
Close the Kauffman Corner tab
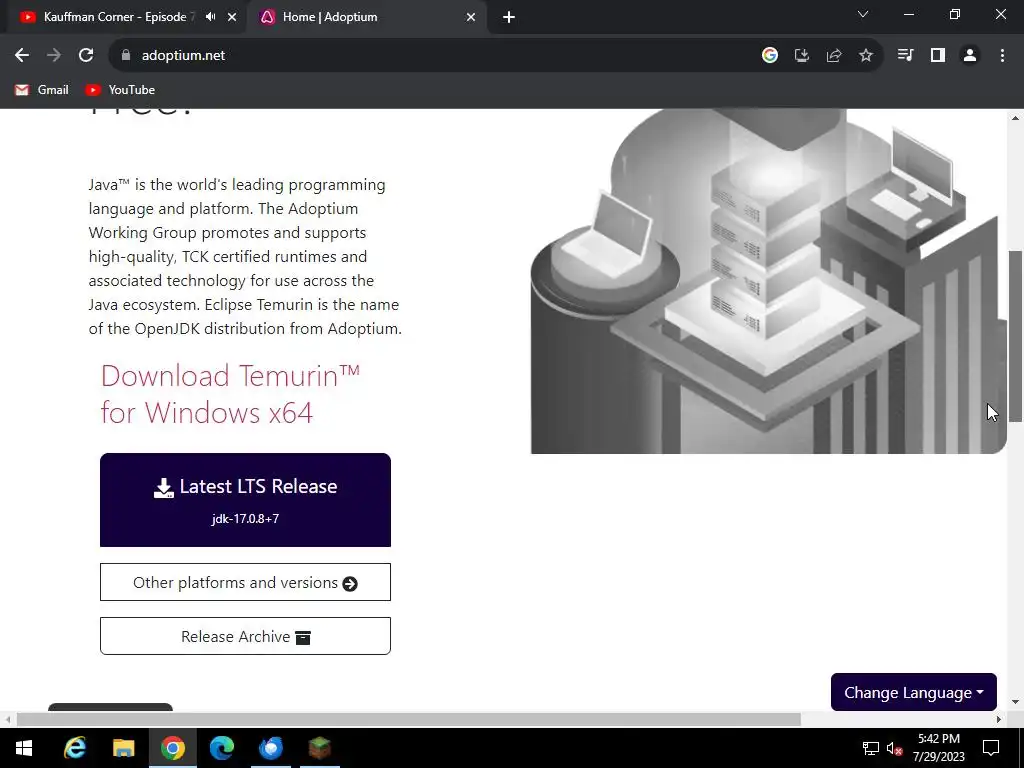coord(232,17)
